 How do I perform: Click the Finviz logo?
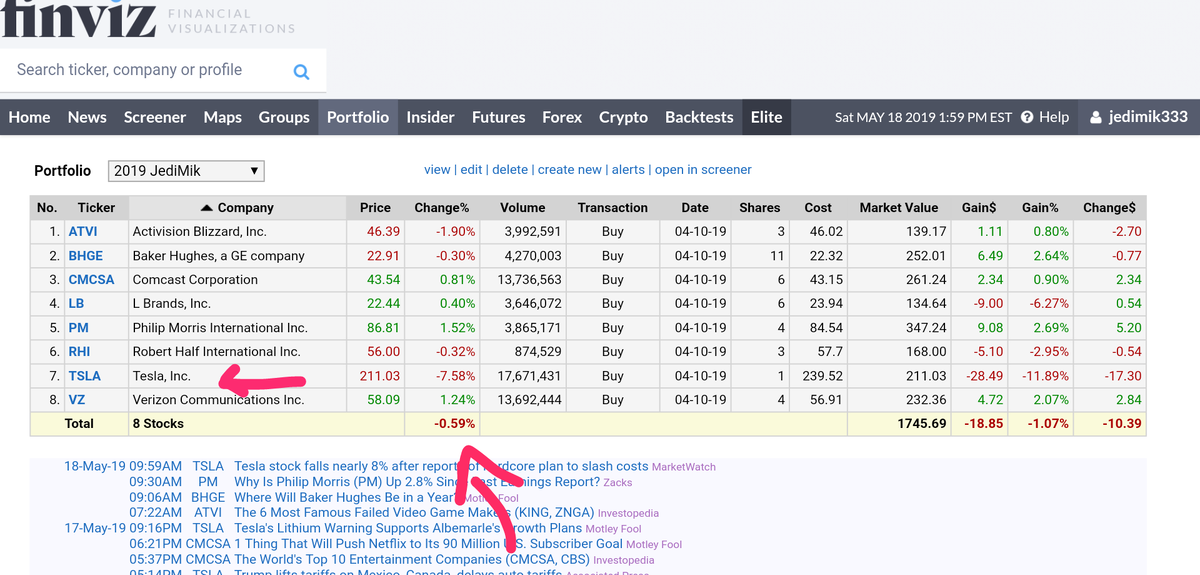tap(79, 20)
